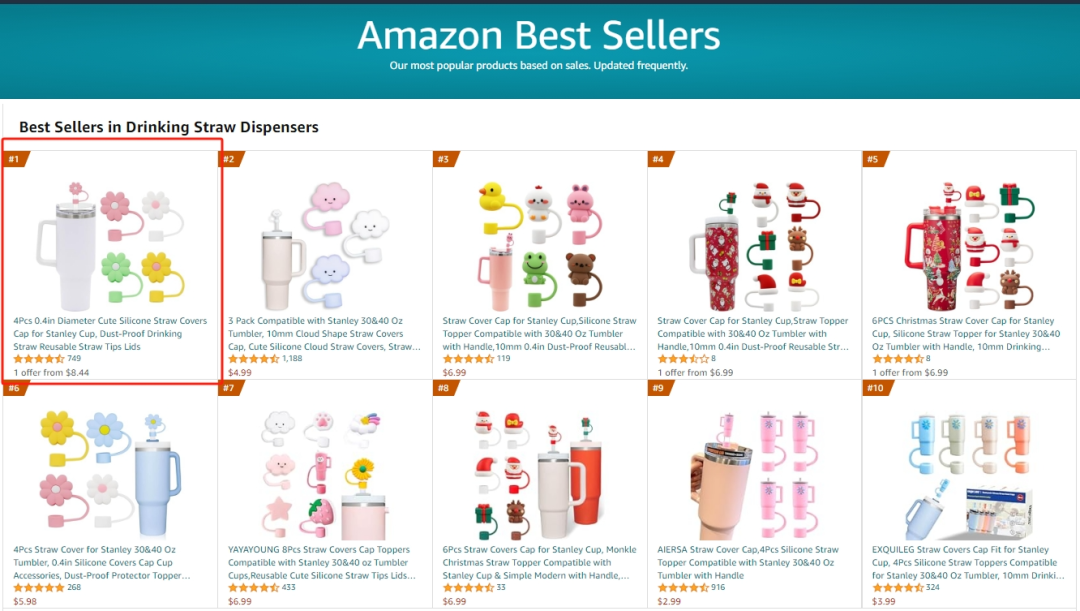Open the #7 YAYAYOUNG 8Pcs straw covers image

(325, 475)
